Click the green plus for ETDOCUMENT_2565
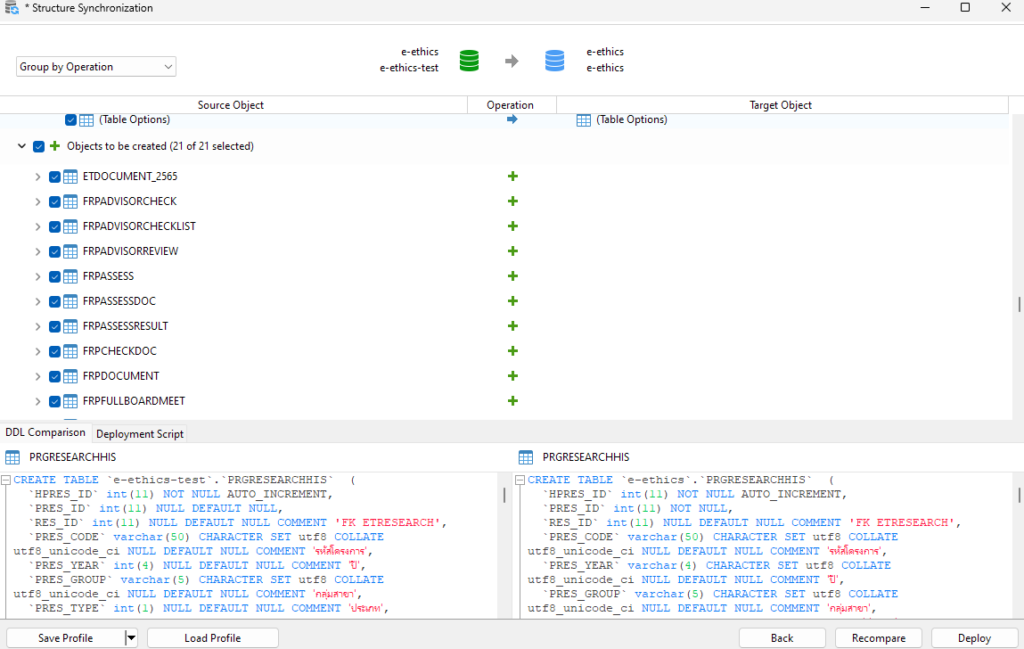This screenshot has width=1024, height=649. [x=512, y=176]
